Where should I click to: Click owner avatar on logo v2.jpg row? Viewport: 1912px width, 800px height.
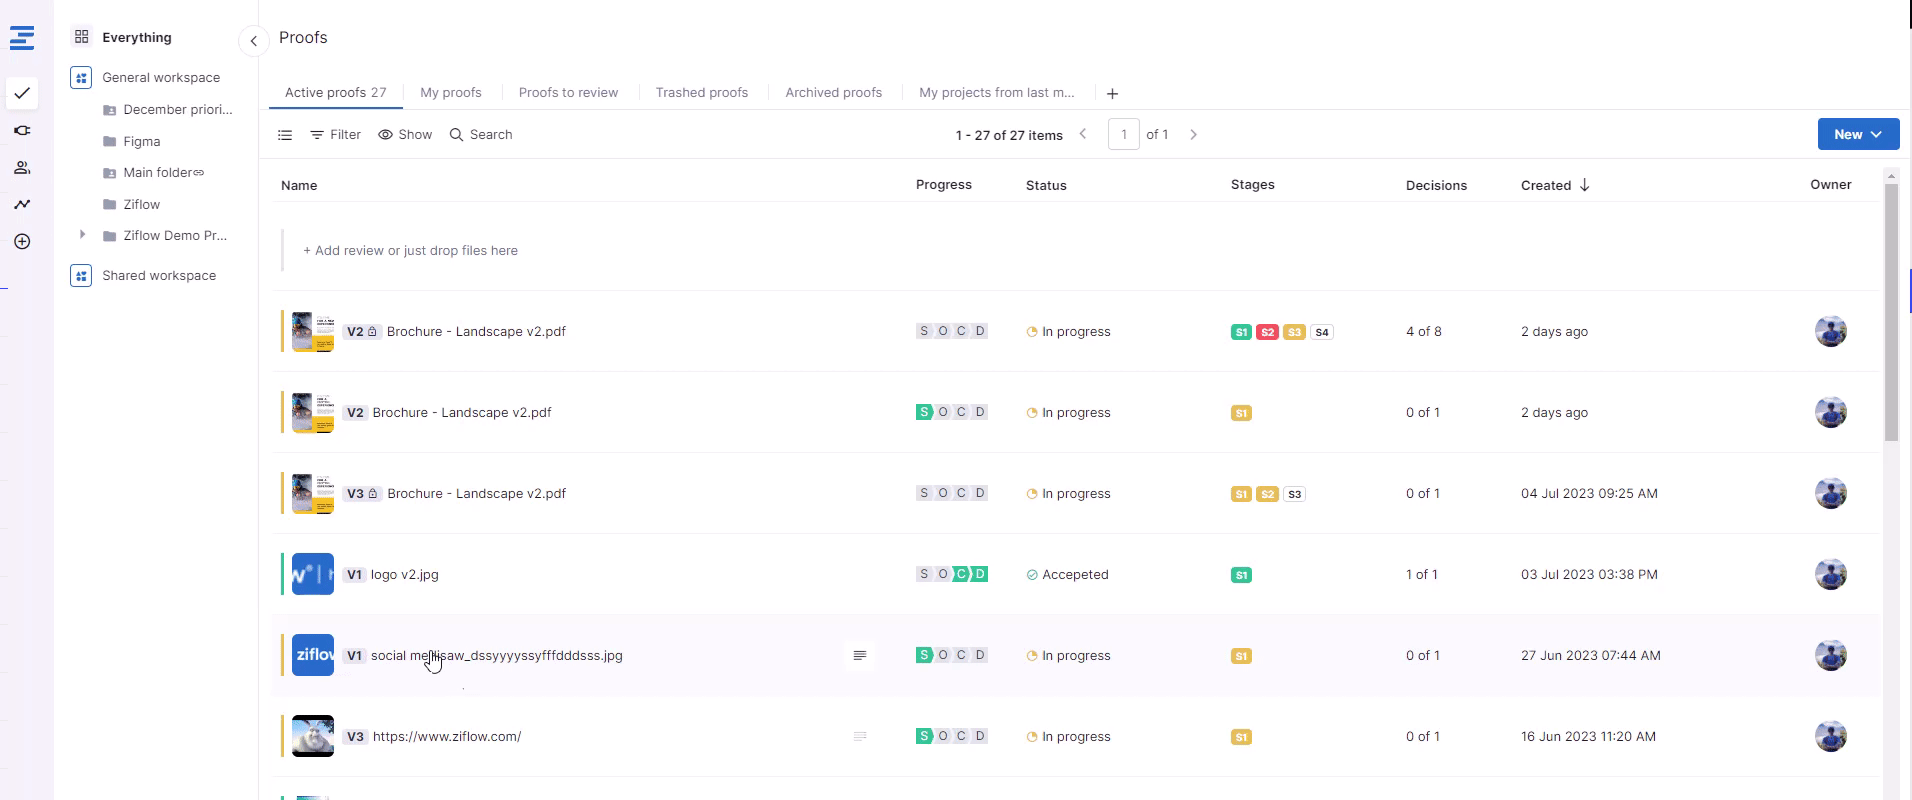1831,574
